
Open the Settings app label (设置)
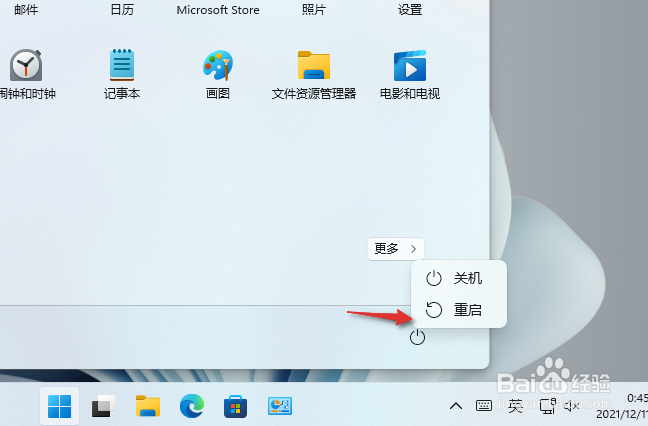click(x=410, y=10)
